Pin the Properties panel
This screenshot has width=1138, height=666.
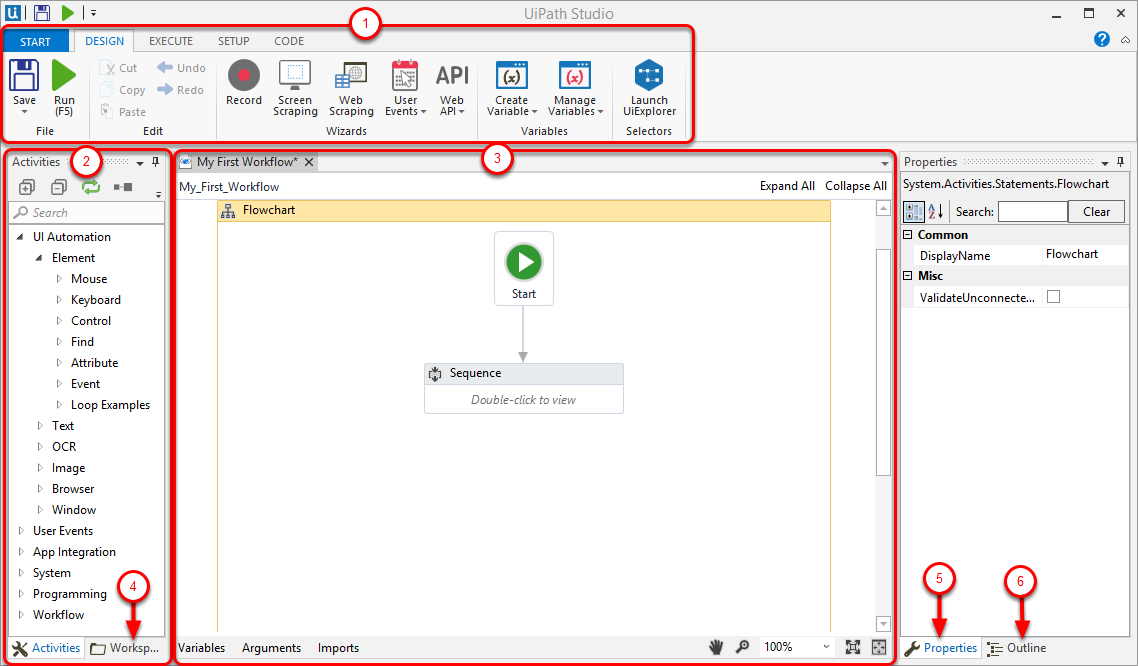pos(1121,162)
